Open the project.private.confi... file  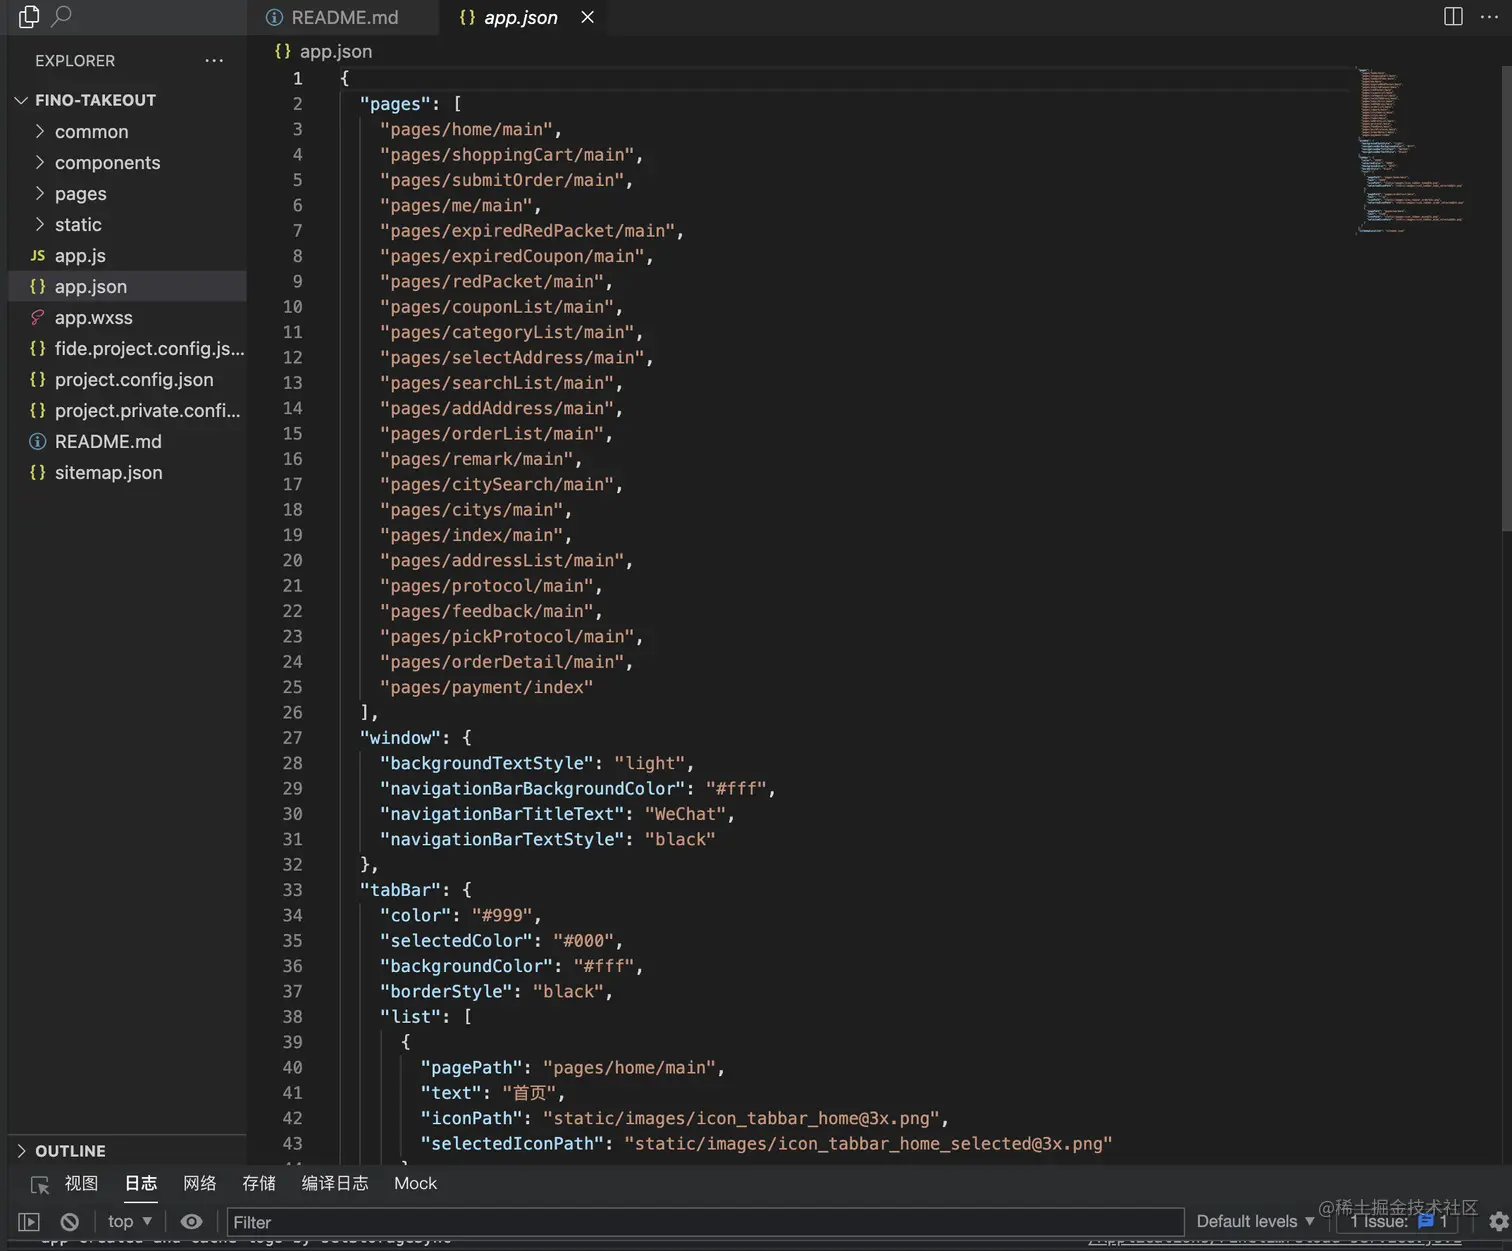127,411
